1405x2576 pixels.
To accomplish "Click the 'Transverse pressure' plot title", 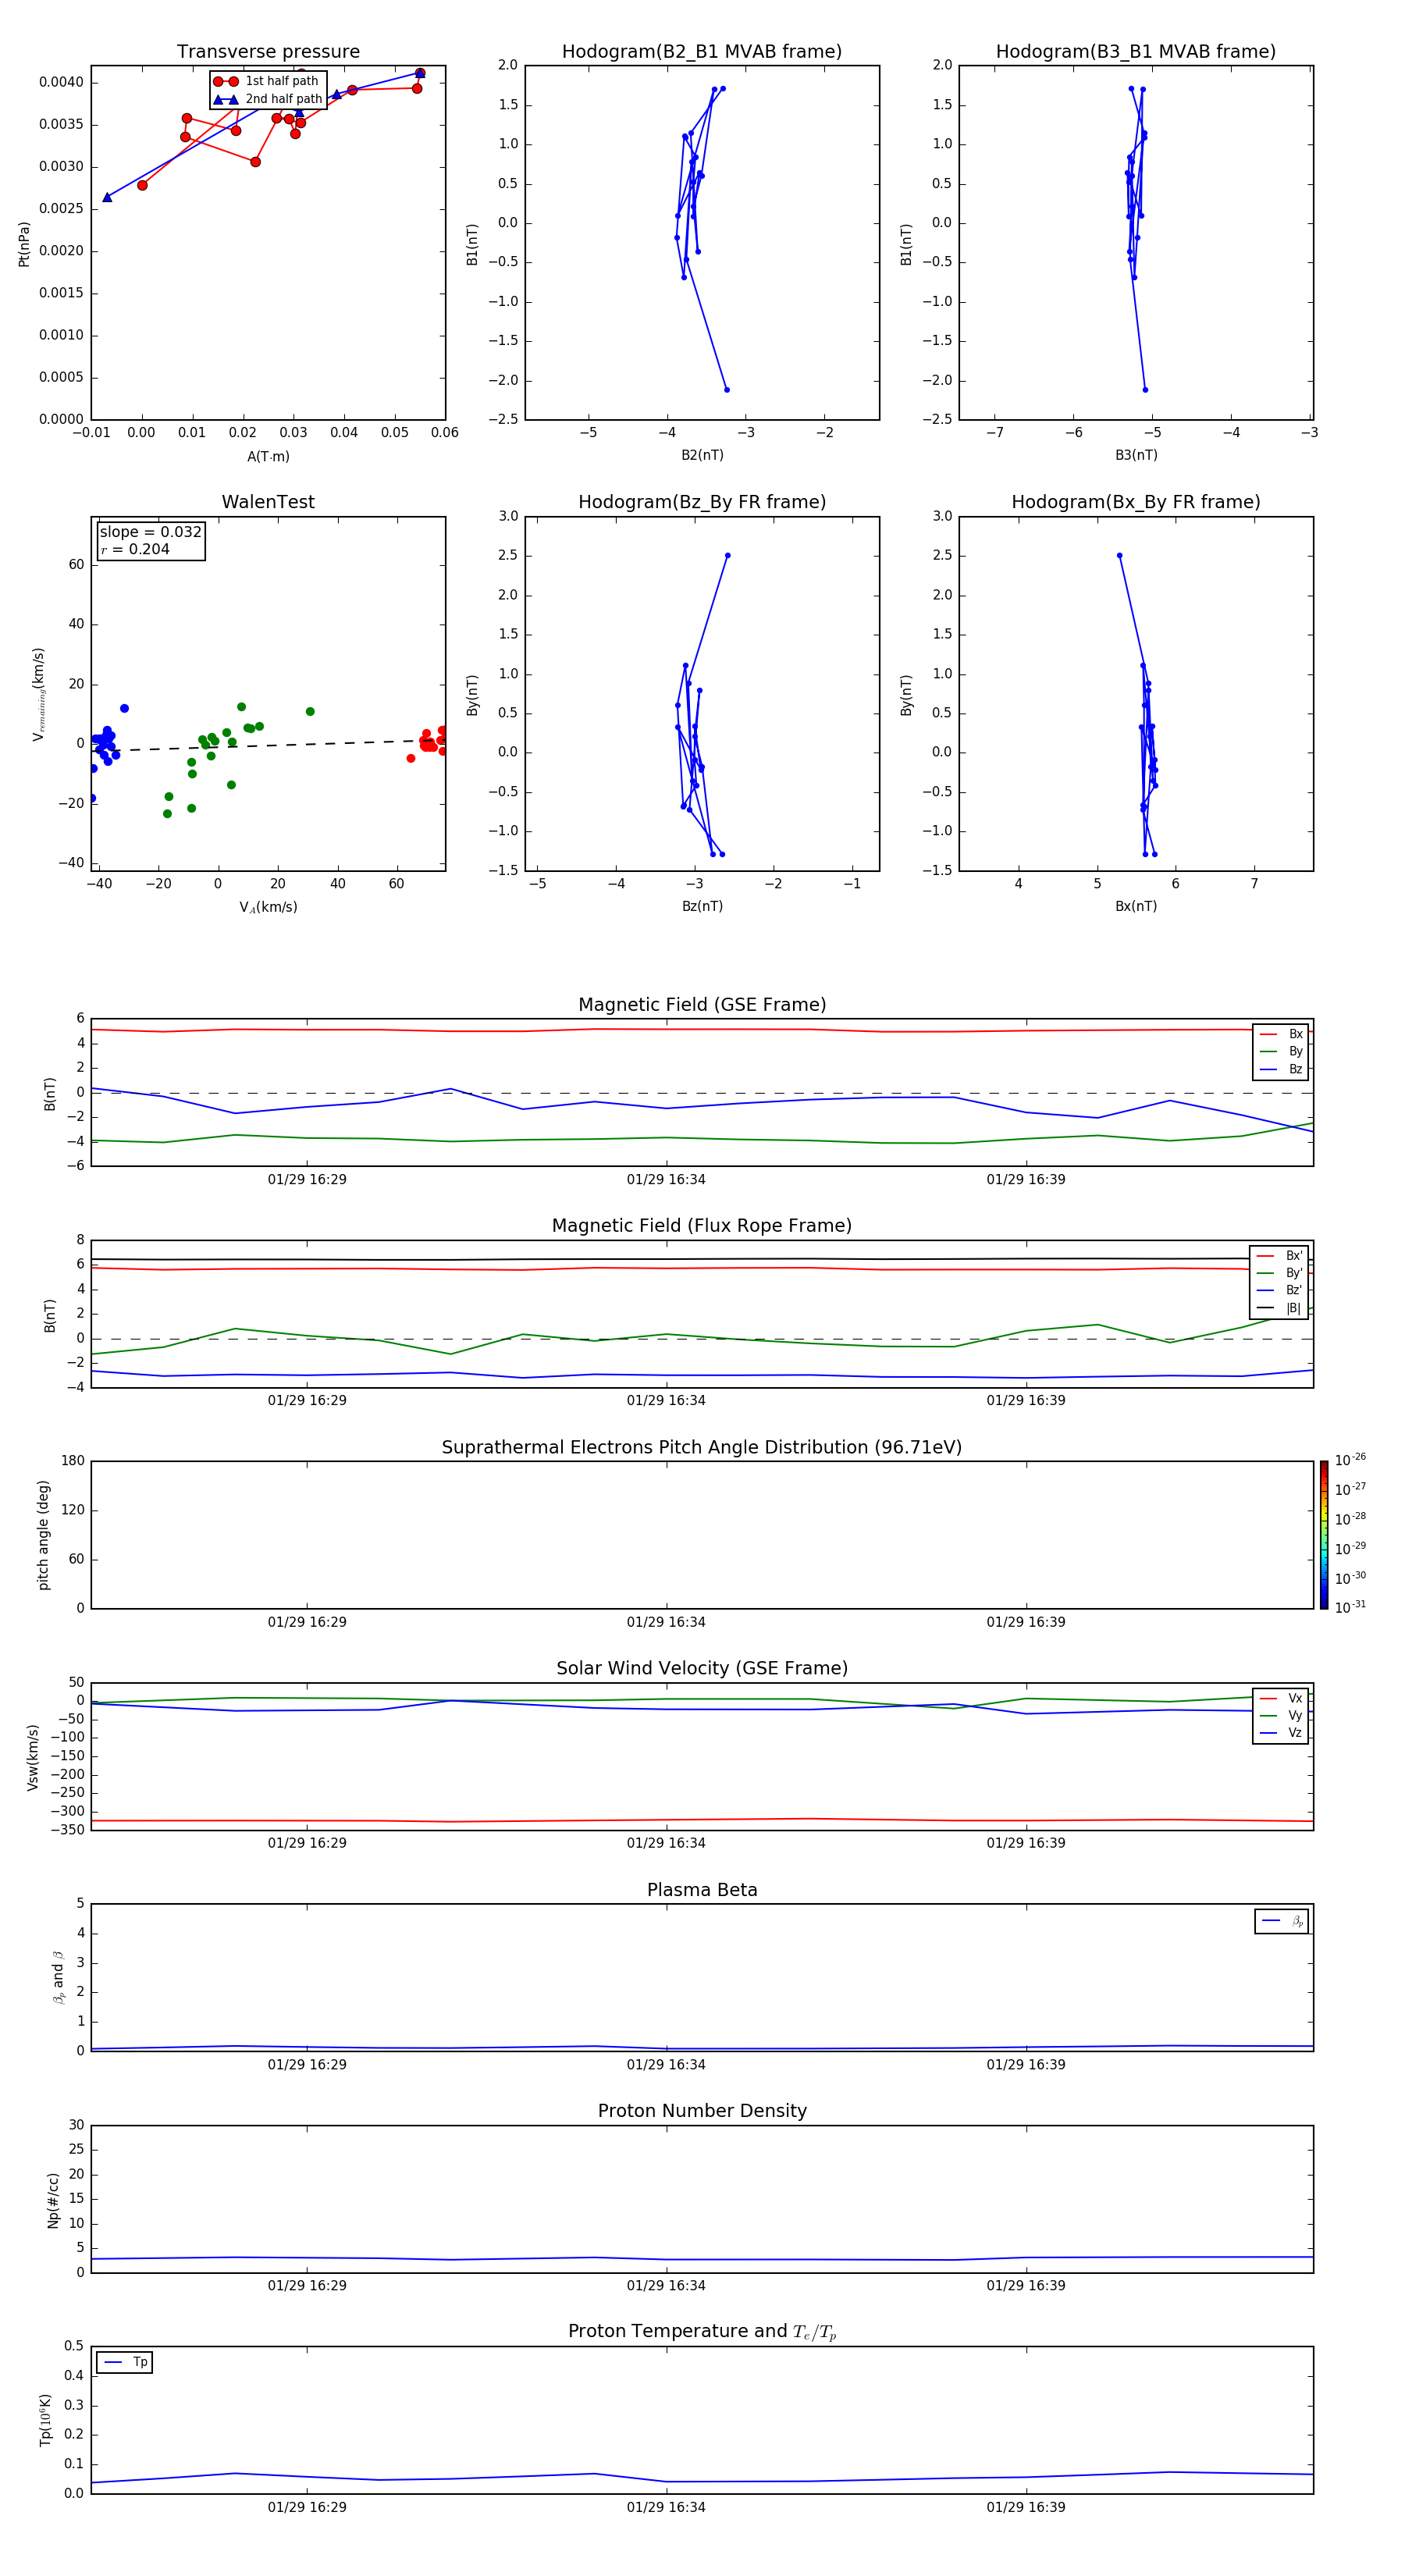I will click(268, 52).
